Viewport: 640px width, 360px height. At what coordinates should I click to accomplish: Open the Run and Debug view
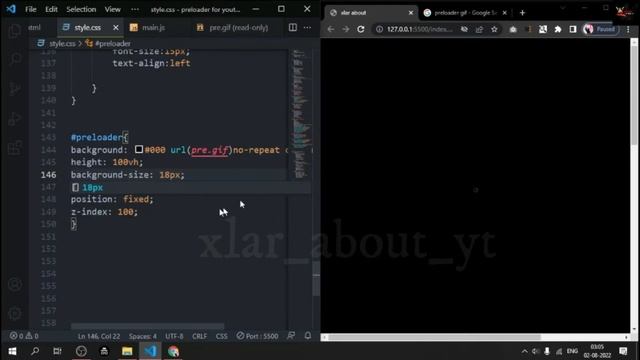click(x=15, y=118)
